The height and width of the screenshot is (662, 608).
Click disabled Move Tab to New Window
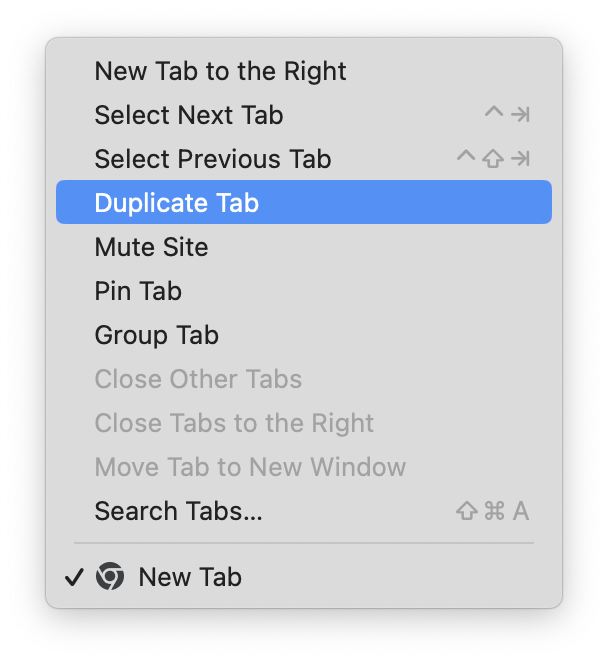[304, 467]
